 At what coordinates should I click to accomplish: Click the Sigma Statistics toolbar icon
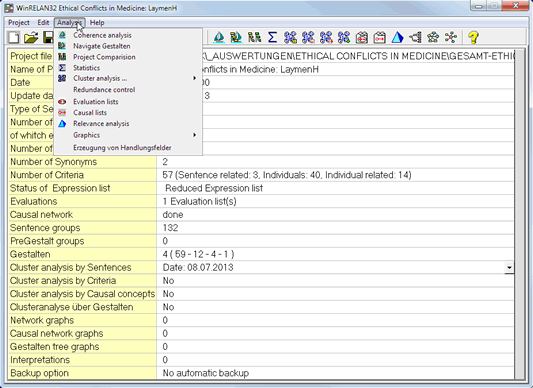[272, 37]
